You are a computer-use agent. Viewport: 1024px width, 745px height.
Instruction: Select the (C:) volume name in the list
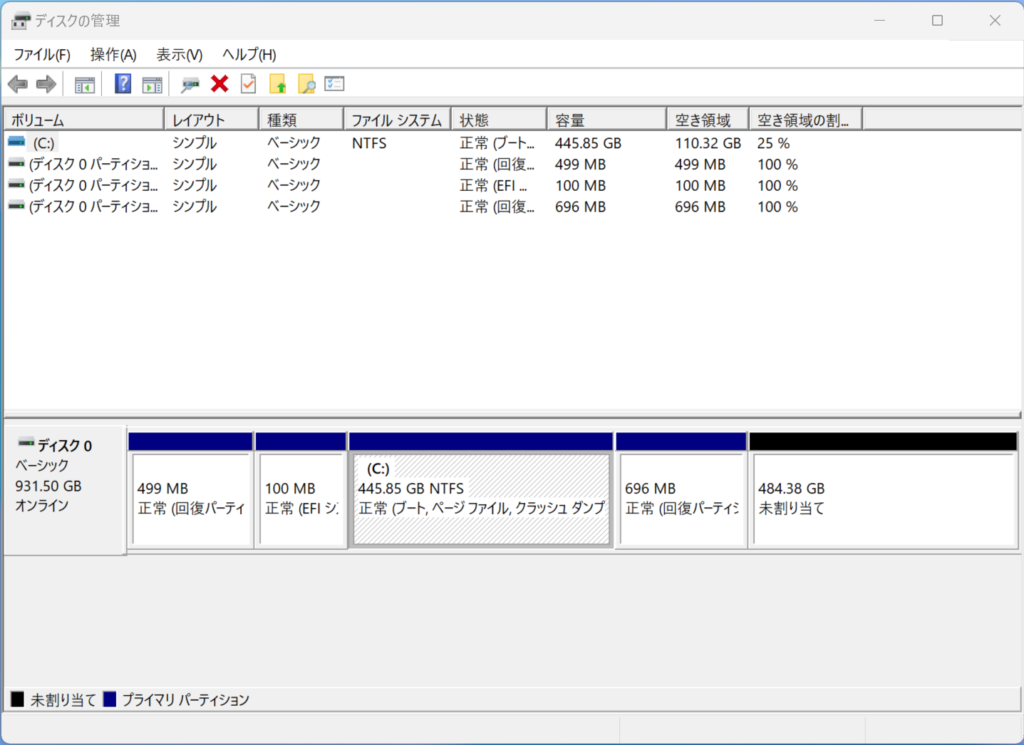44,143
